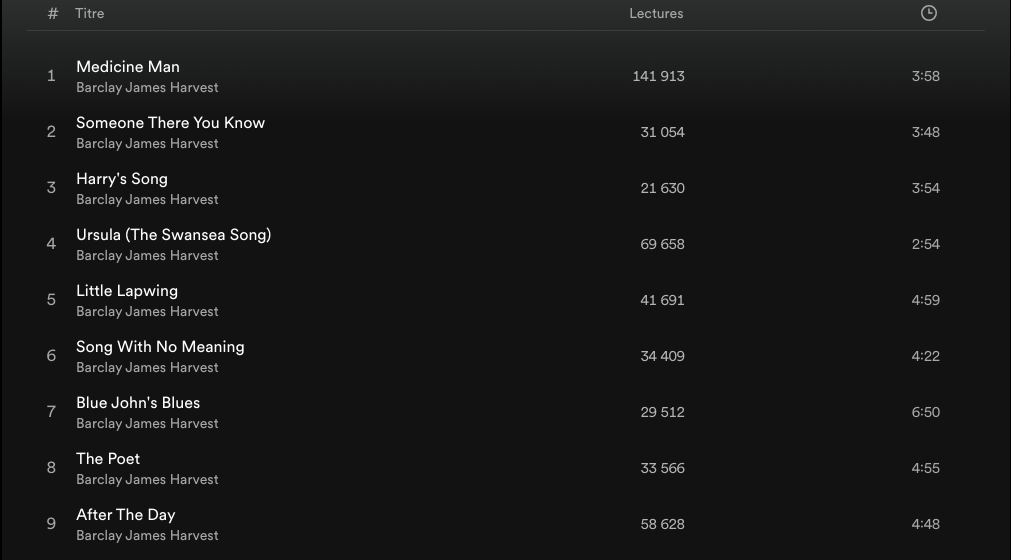1011x560 pixels.
Task: Open artist link below The Poet
Action: 147,480
